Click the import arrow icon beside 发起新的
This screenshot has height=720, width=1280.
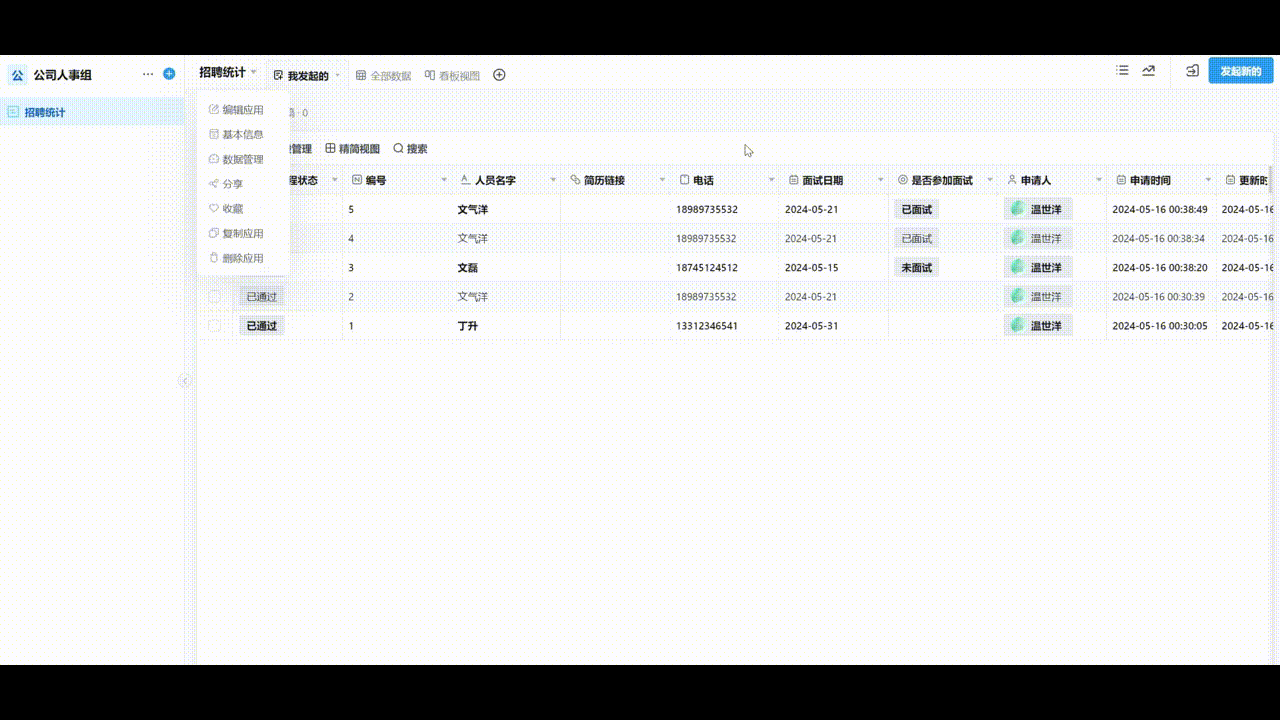[x=1192, y=71]
